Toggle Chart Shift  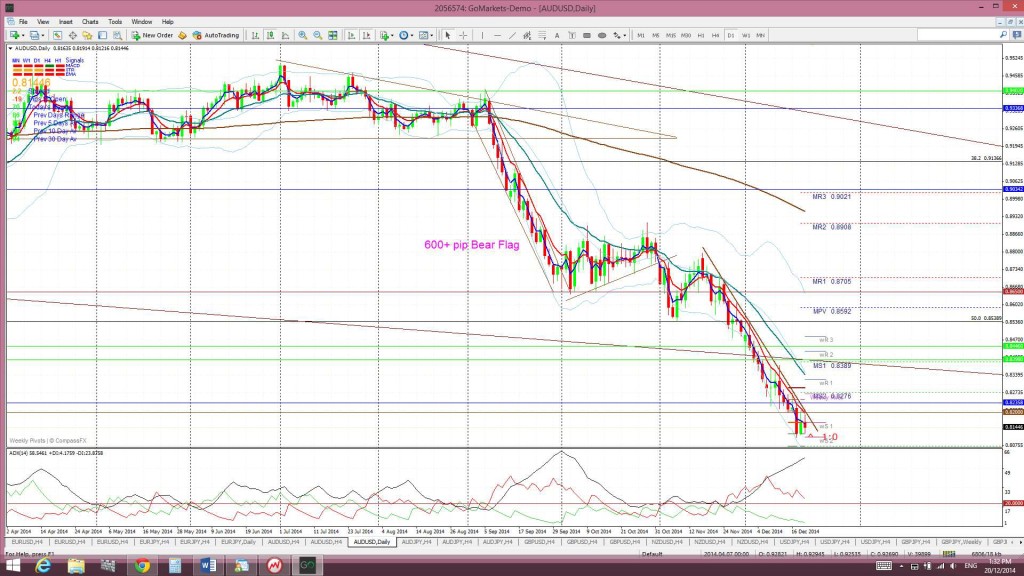[366, 35]
